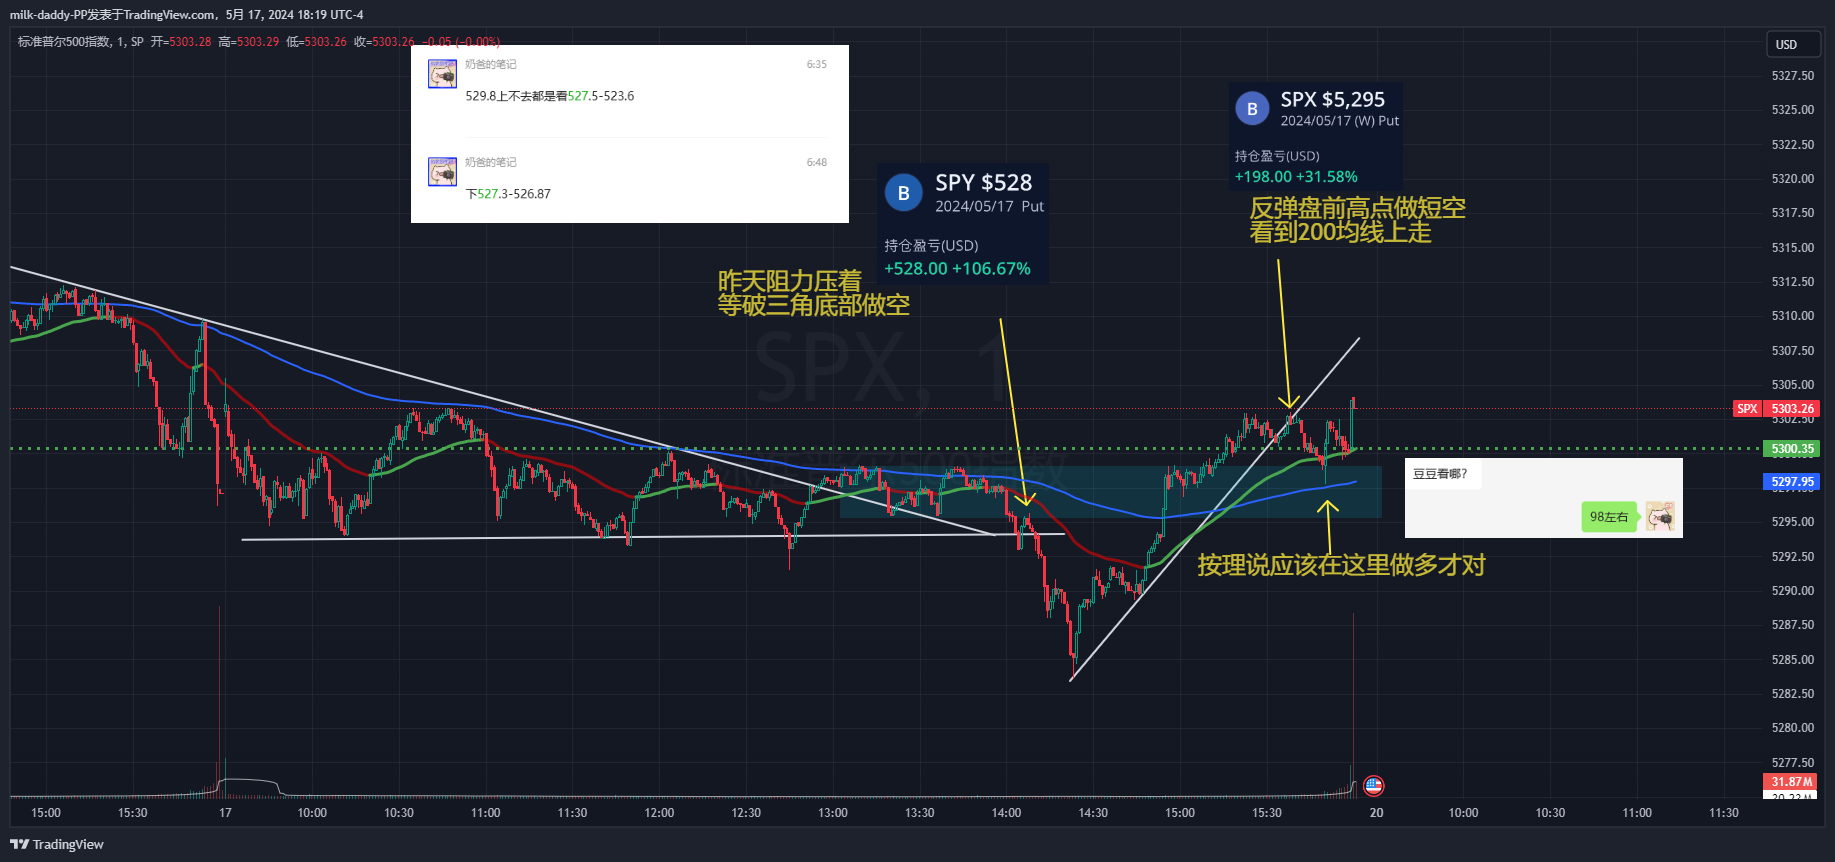Click the TradingView logo at bottom left
The width and height of the screenshot is (1835, 862).
[56, 844]
